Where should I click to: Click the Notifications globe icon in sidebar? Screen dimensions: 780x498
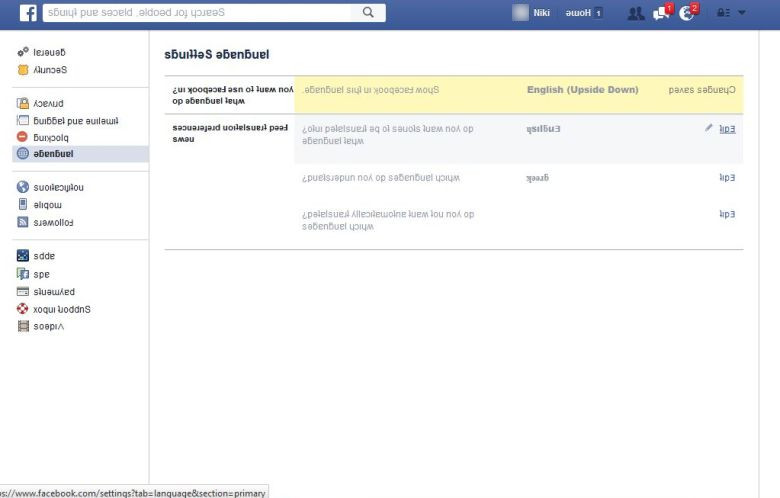coord(23,187)
